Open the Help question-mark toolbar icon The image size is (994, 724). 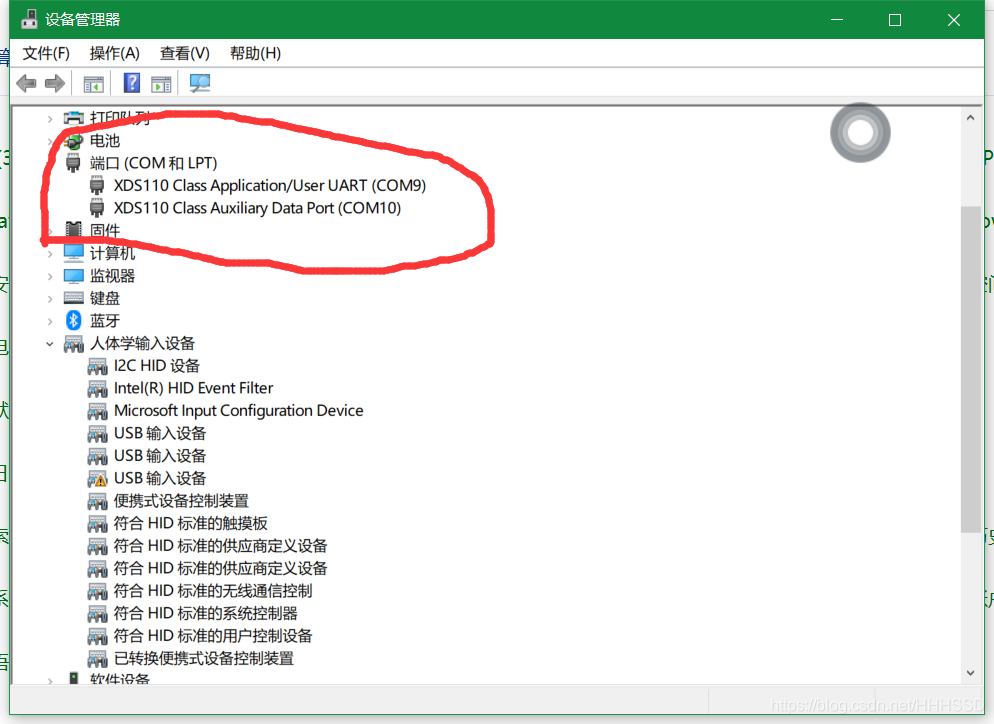point(131,83)
